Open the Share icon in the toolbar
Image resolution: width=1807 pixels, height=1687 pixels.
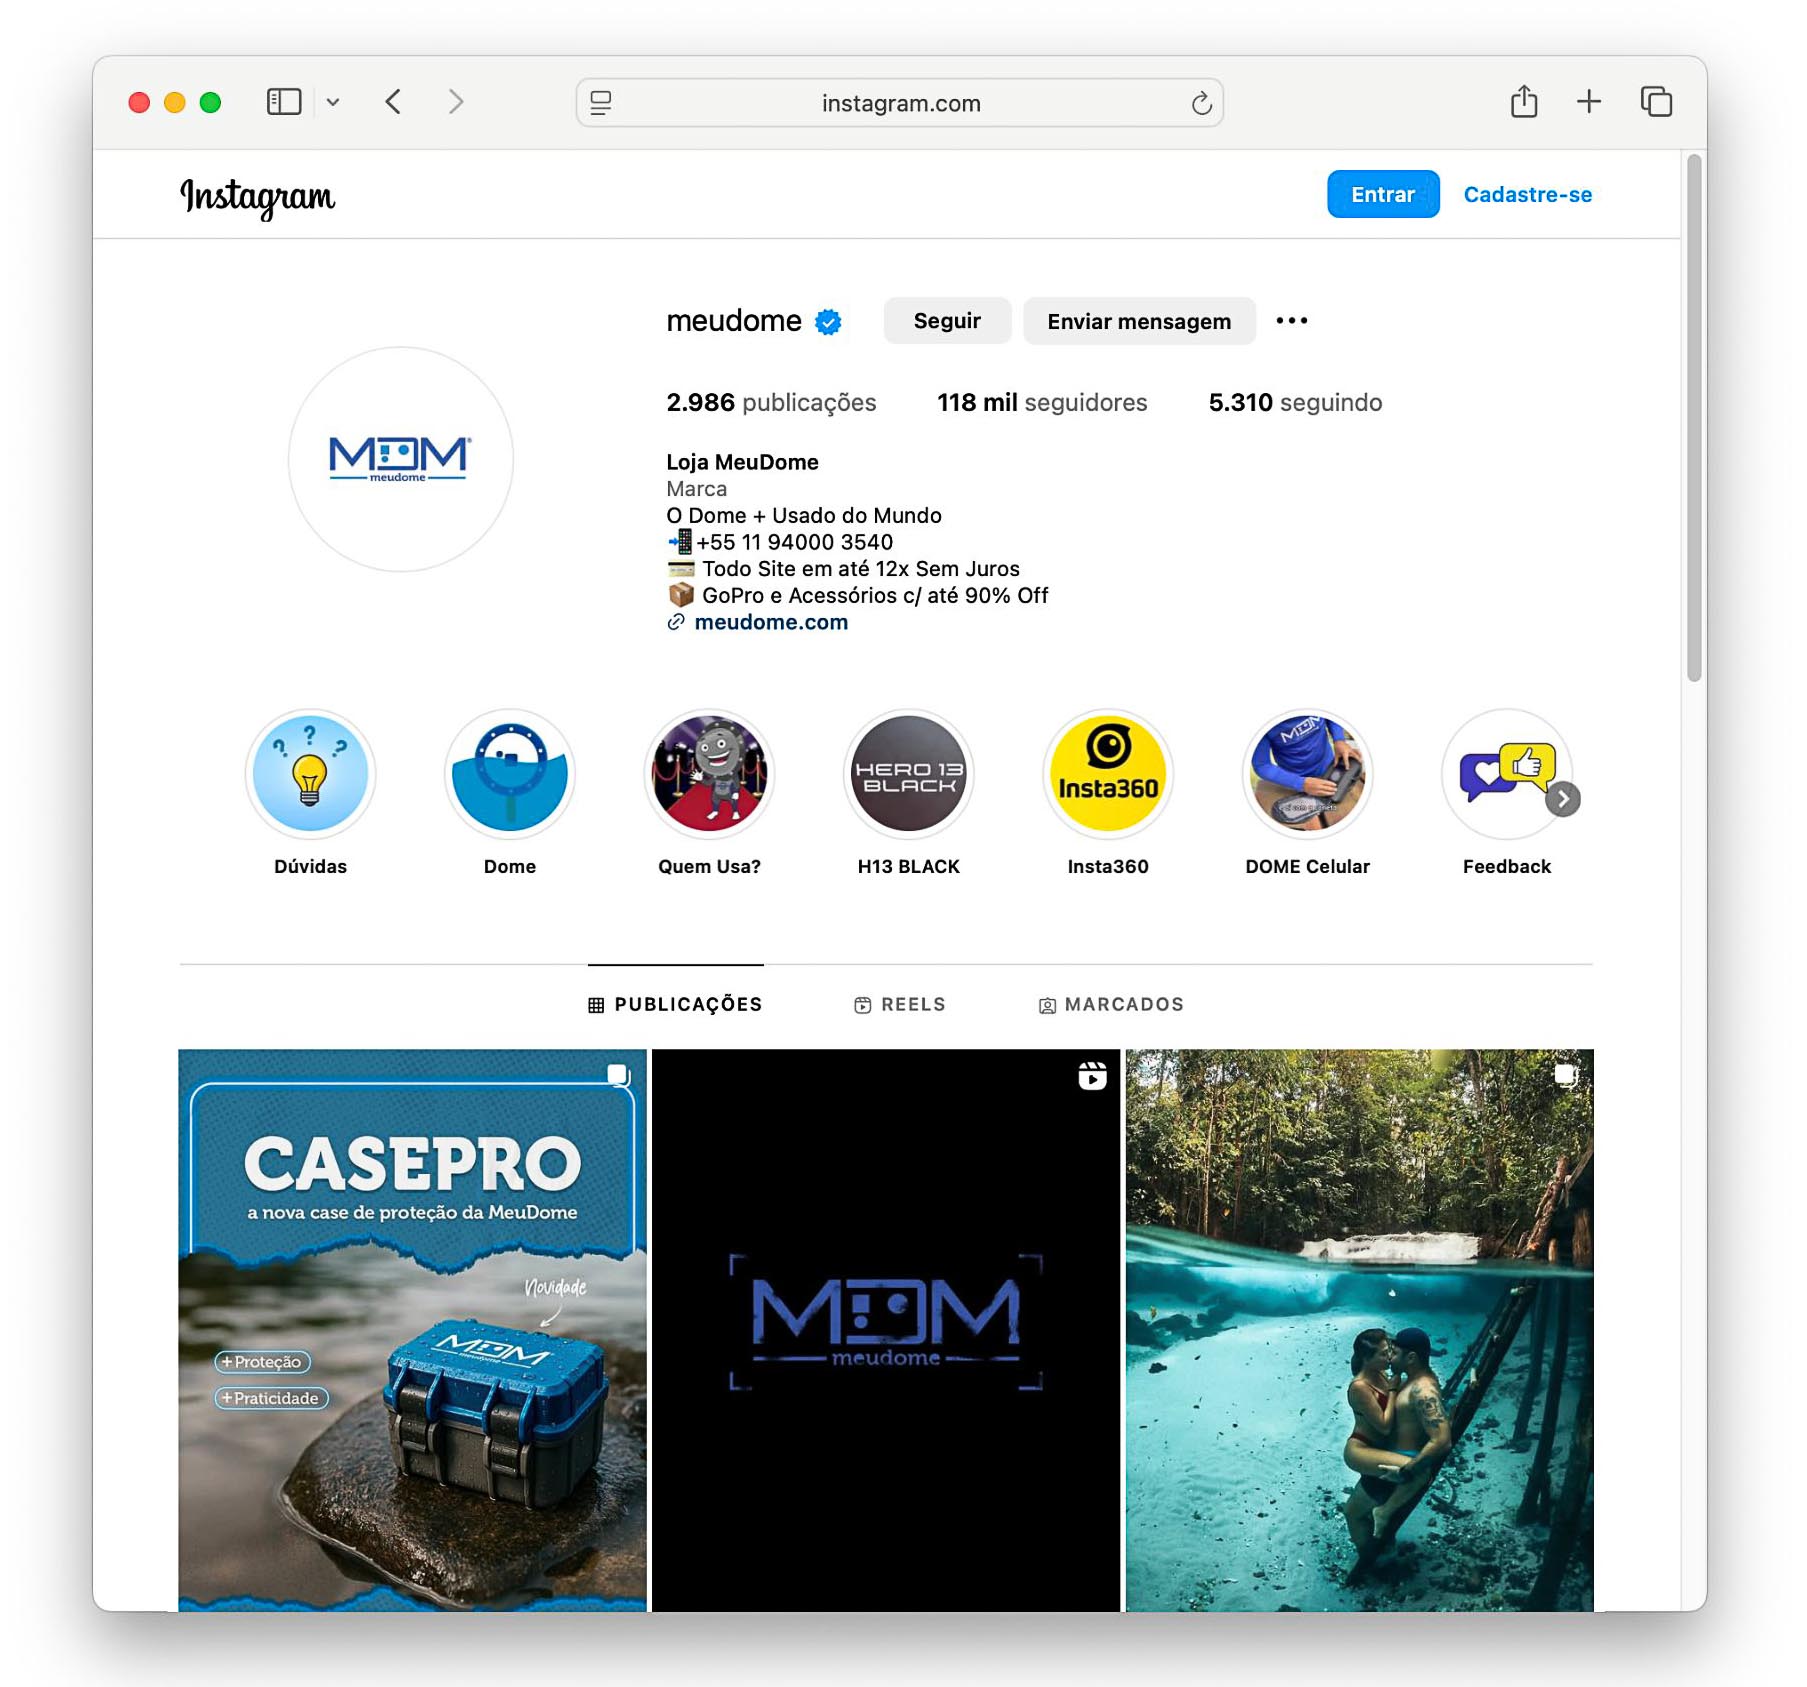coord(1523,101)
